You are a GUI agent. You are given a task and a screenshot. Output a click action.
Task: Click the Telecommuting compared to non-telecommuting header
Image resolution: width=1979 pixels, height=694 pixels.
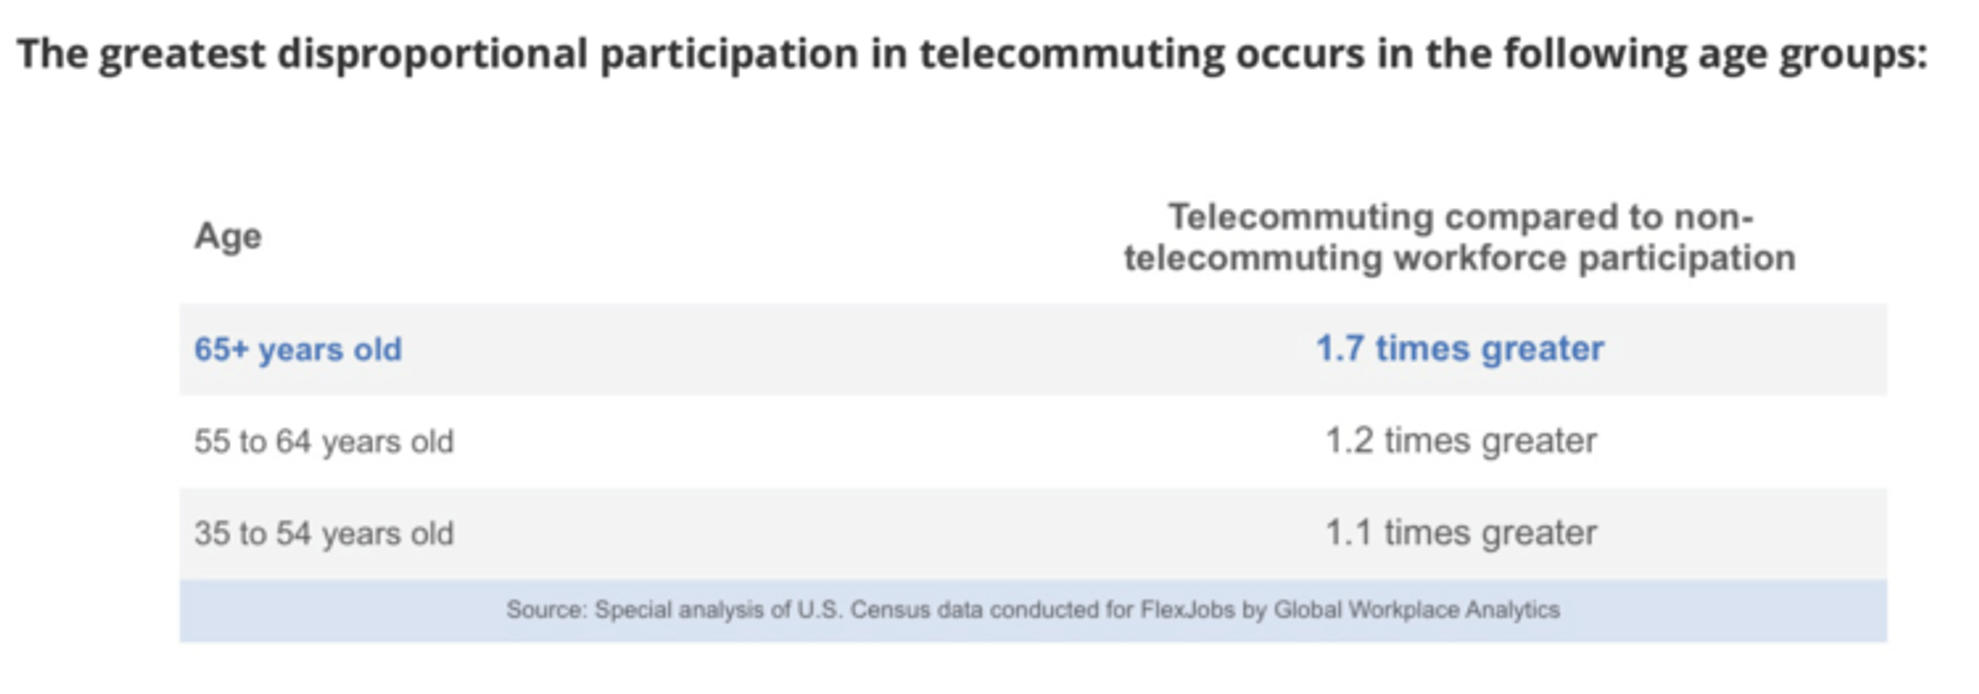click(1459, 237)
